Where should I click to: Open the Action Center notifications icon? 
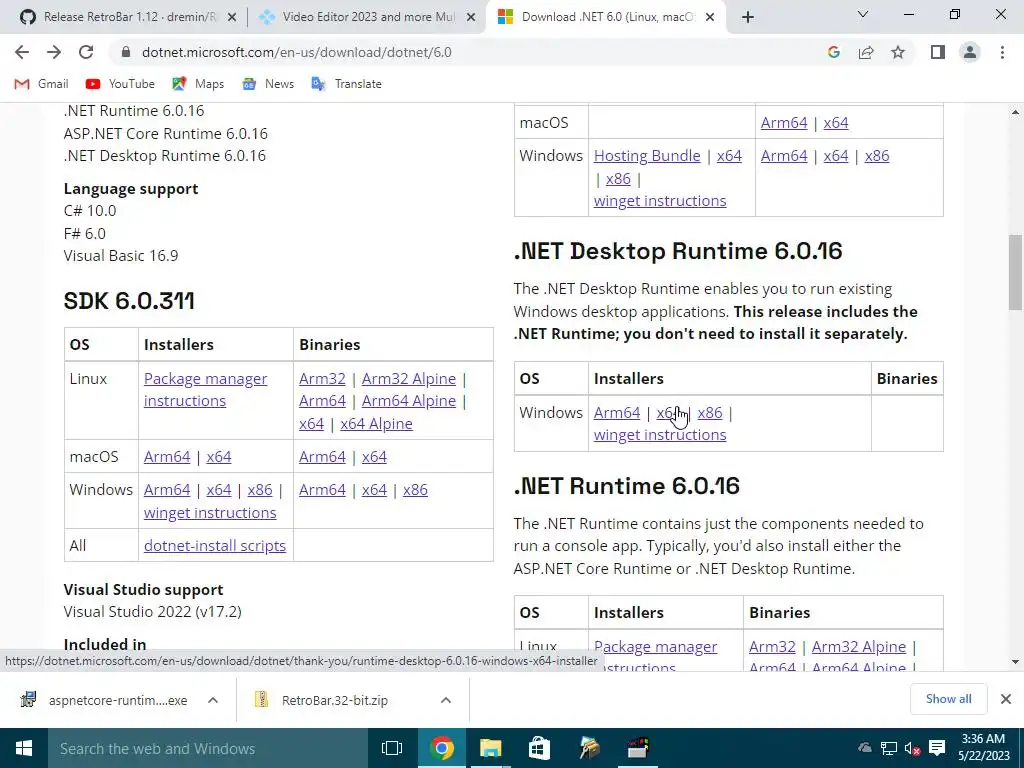click(x=937, y=748)
